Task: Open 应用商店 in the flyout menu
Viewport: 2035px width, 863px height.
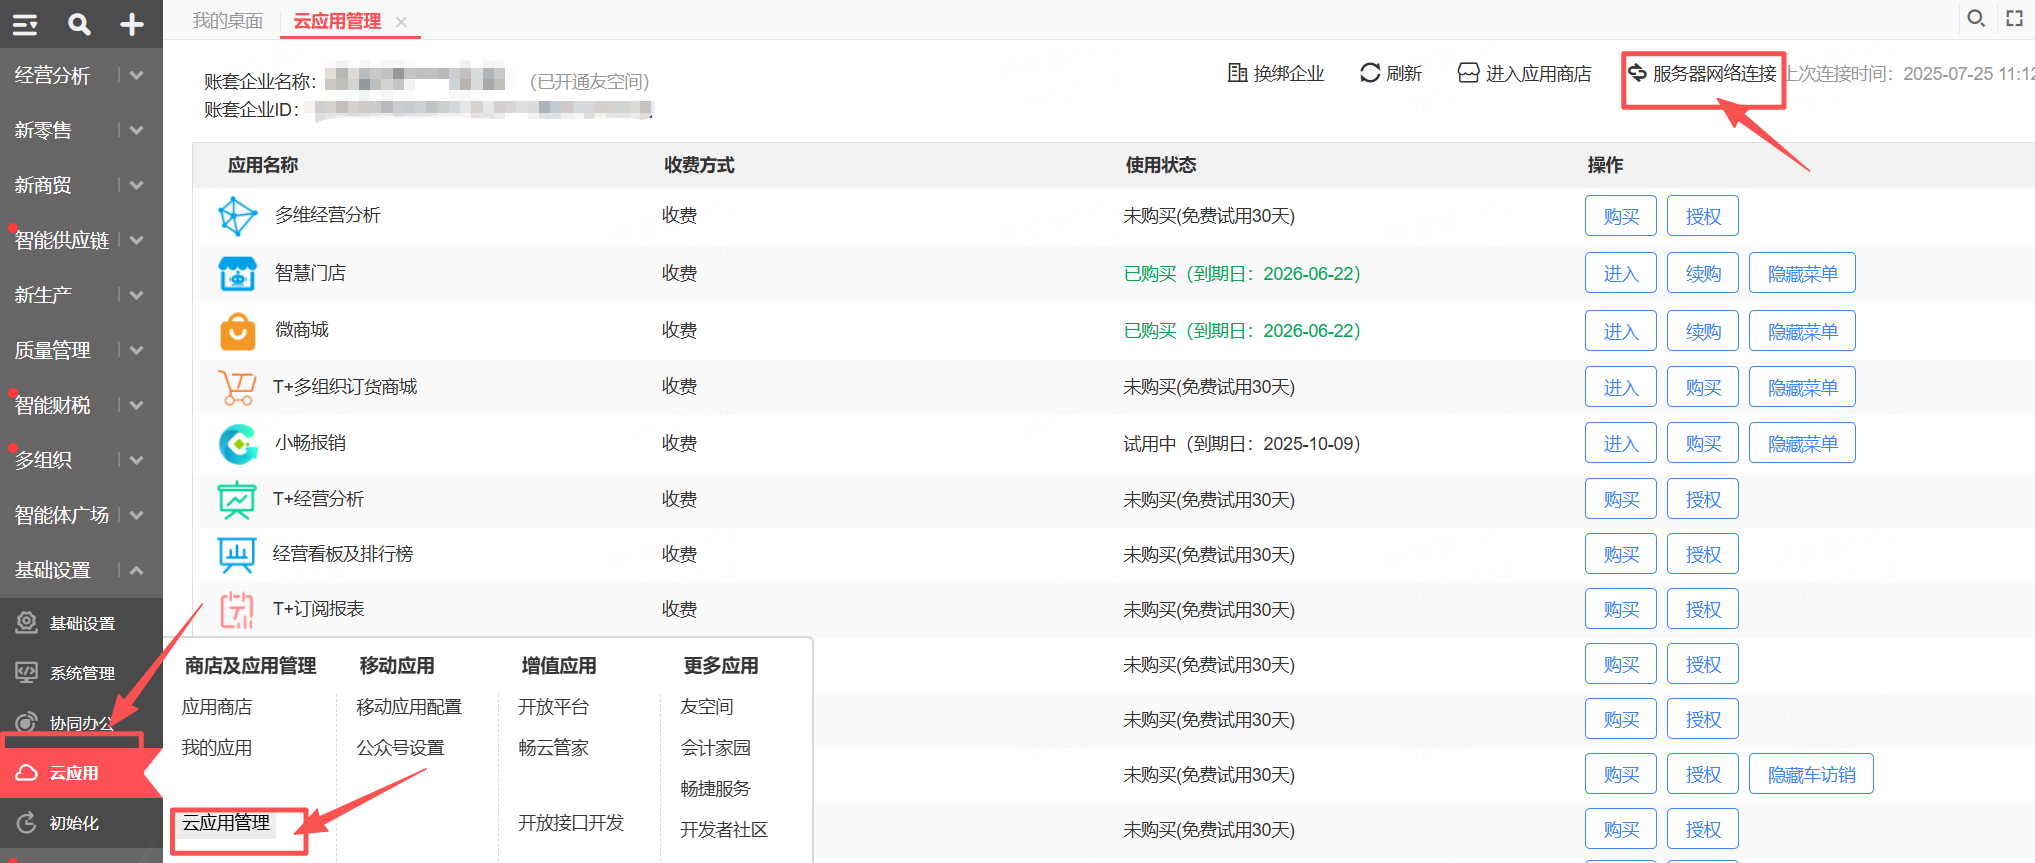Action: coord(217,707)
